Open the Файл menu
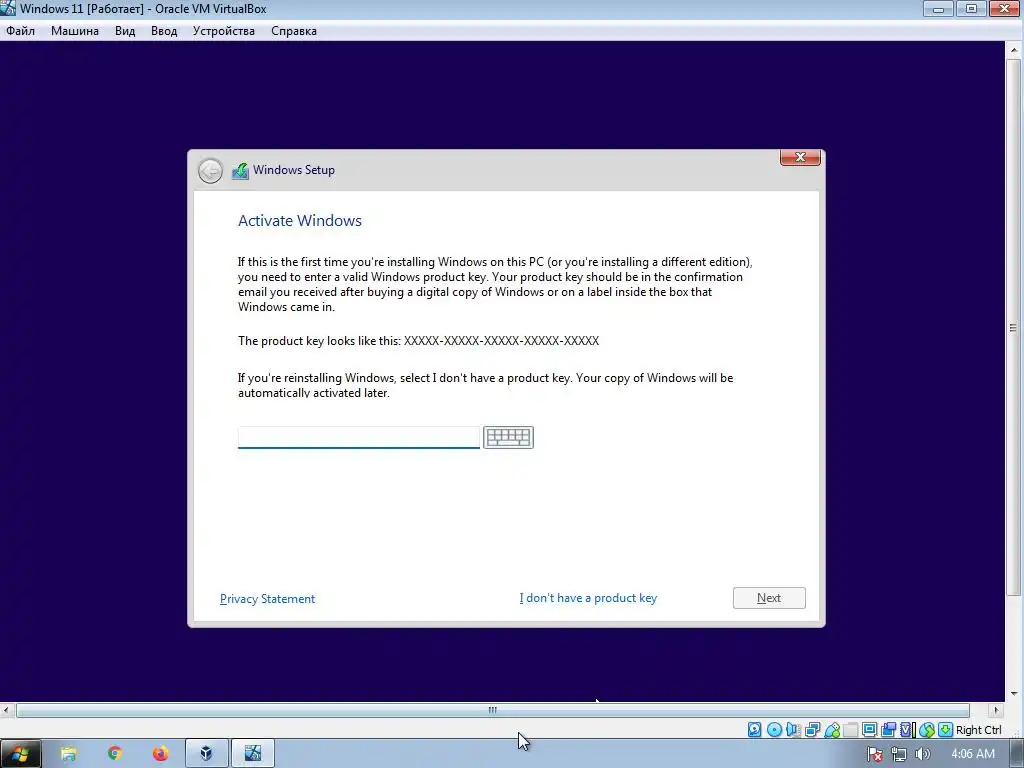1024x768 pixels. (x=20, y=31)
